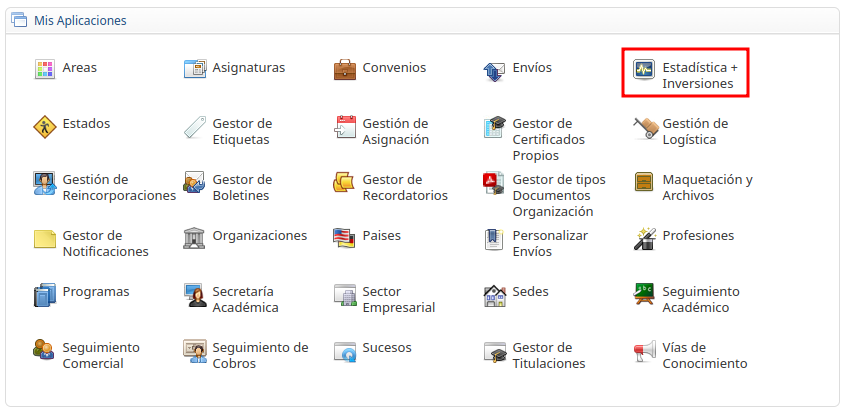Open the Gestor de Etiquetas tag icon
This screenshot has width=850, height=413.
[195, 126]
